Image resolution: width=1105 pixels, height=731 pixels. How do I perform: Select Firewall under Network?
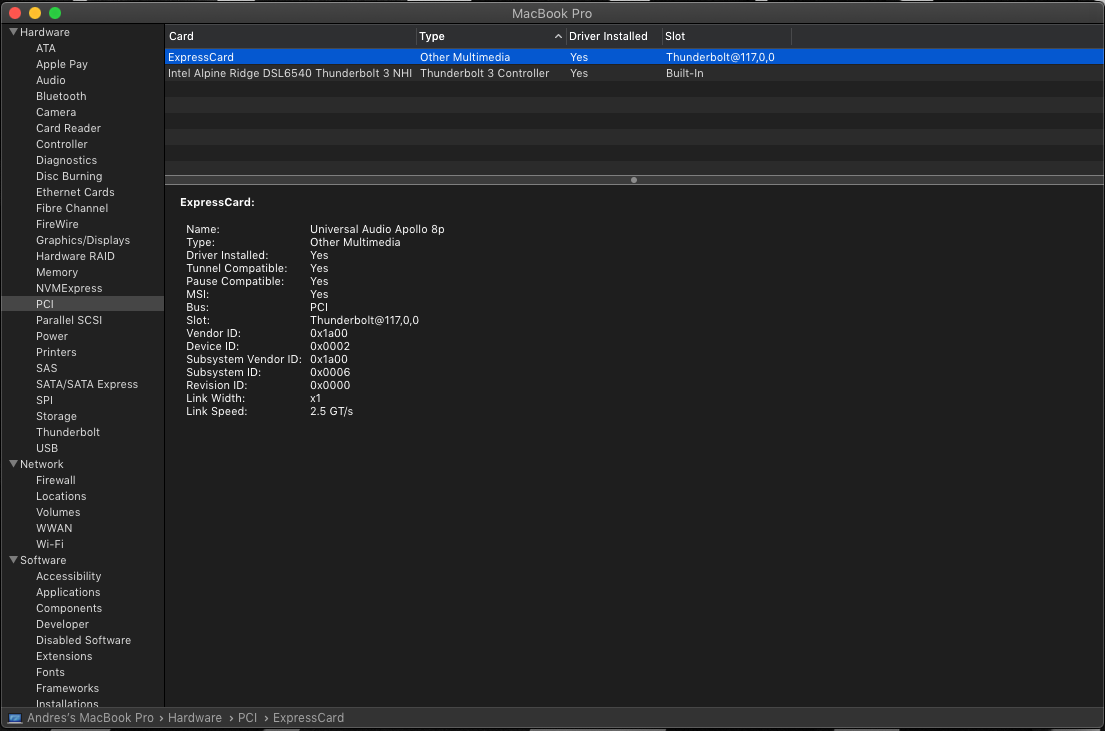56,480
